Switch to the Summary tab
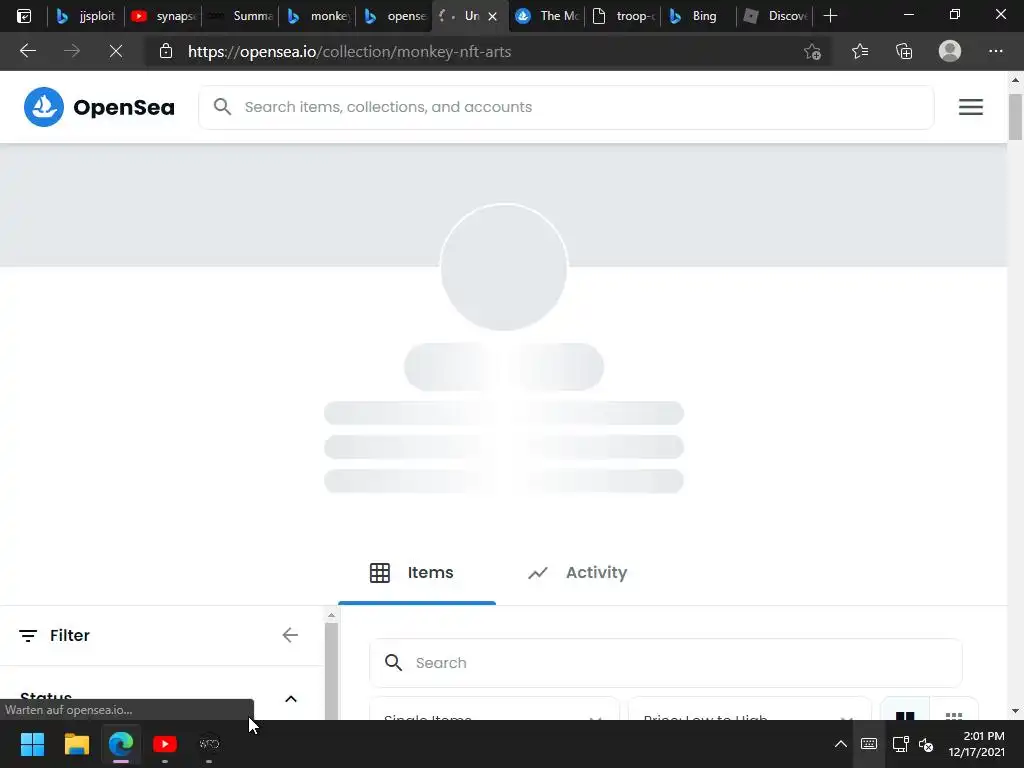Viewport: 1024px width, 768px height. point(240,16)
